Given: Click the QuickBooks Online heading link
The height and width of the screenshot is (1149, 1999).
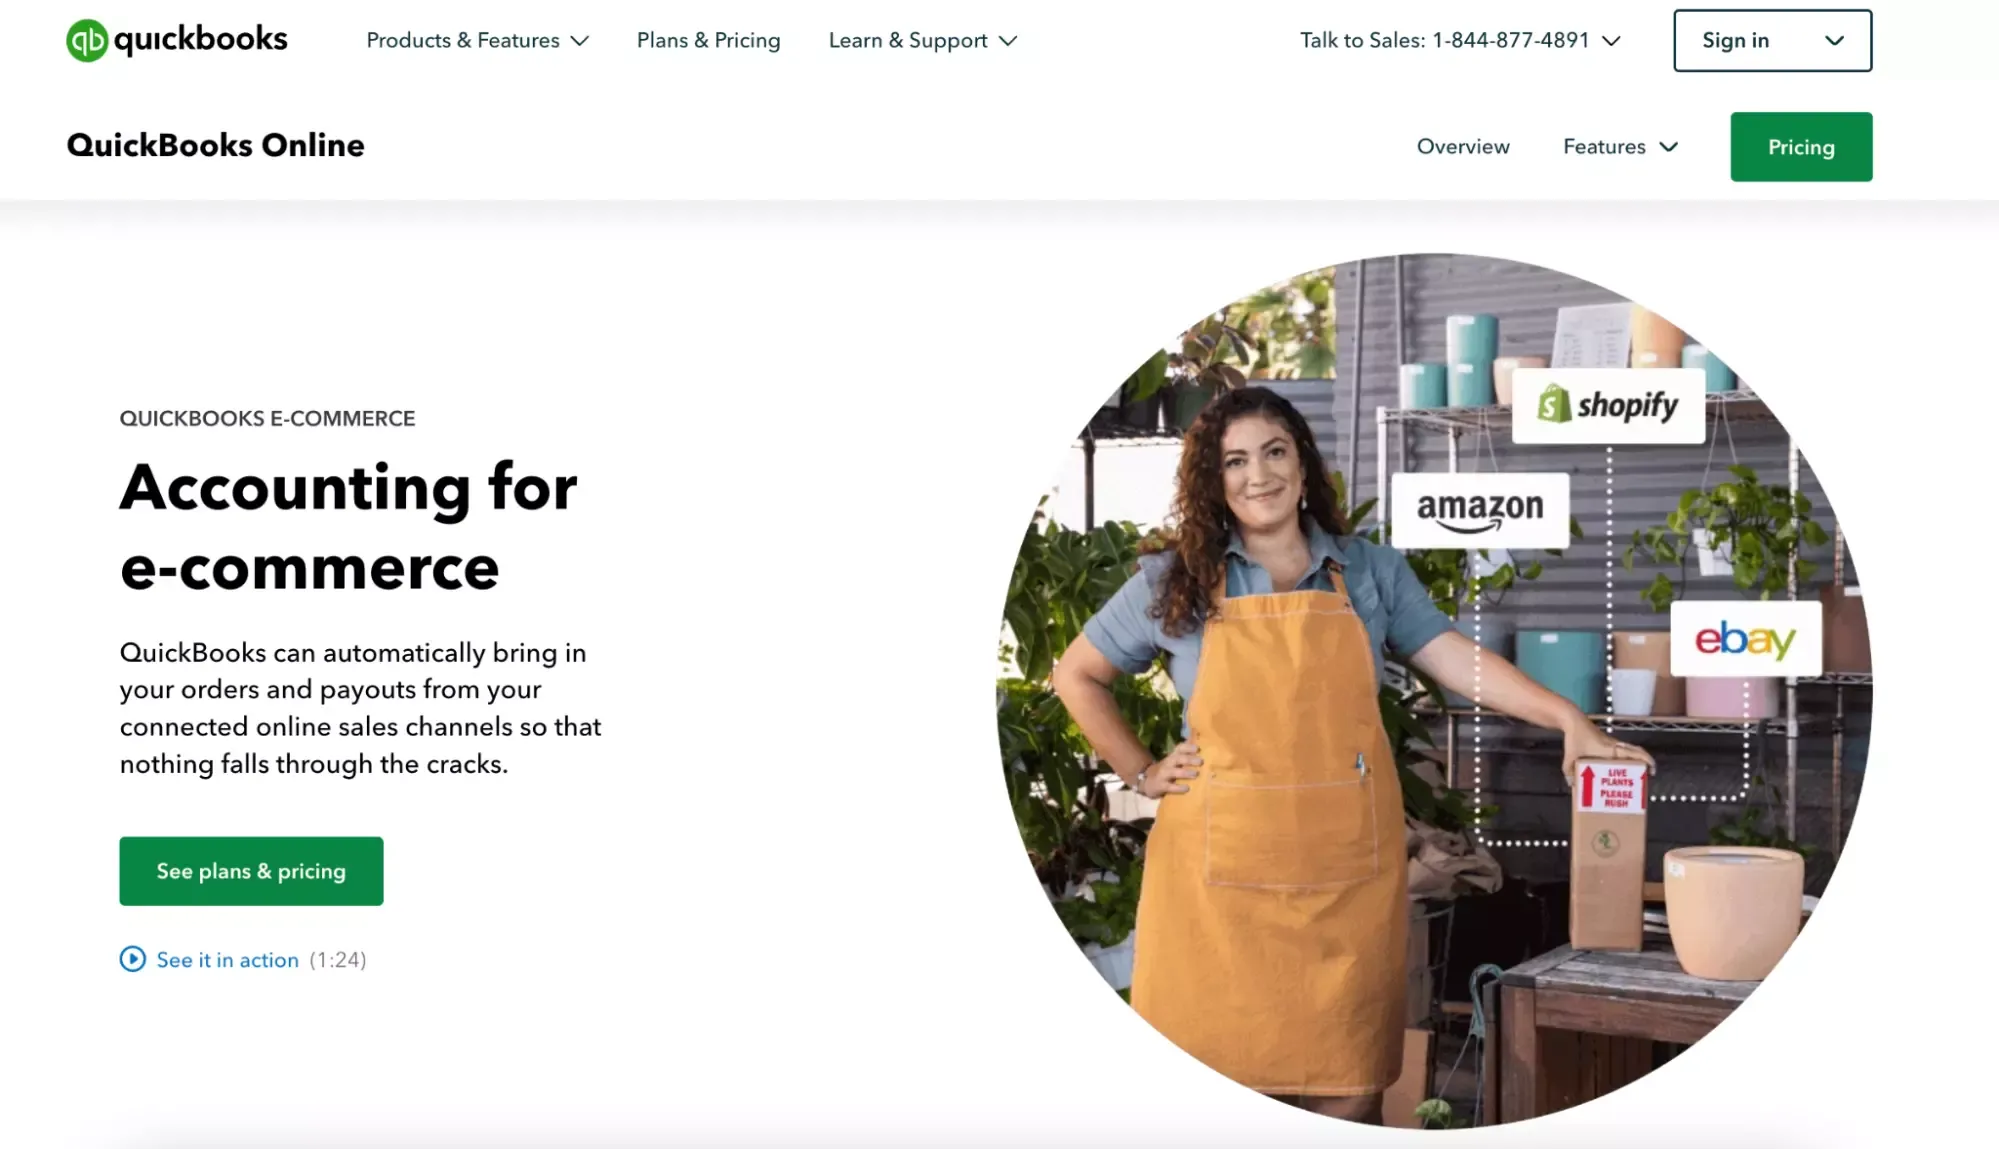Looking at the screenshot, I should pos(214,145).
